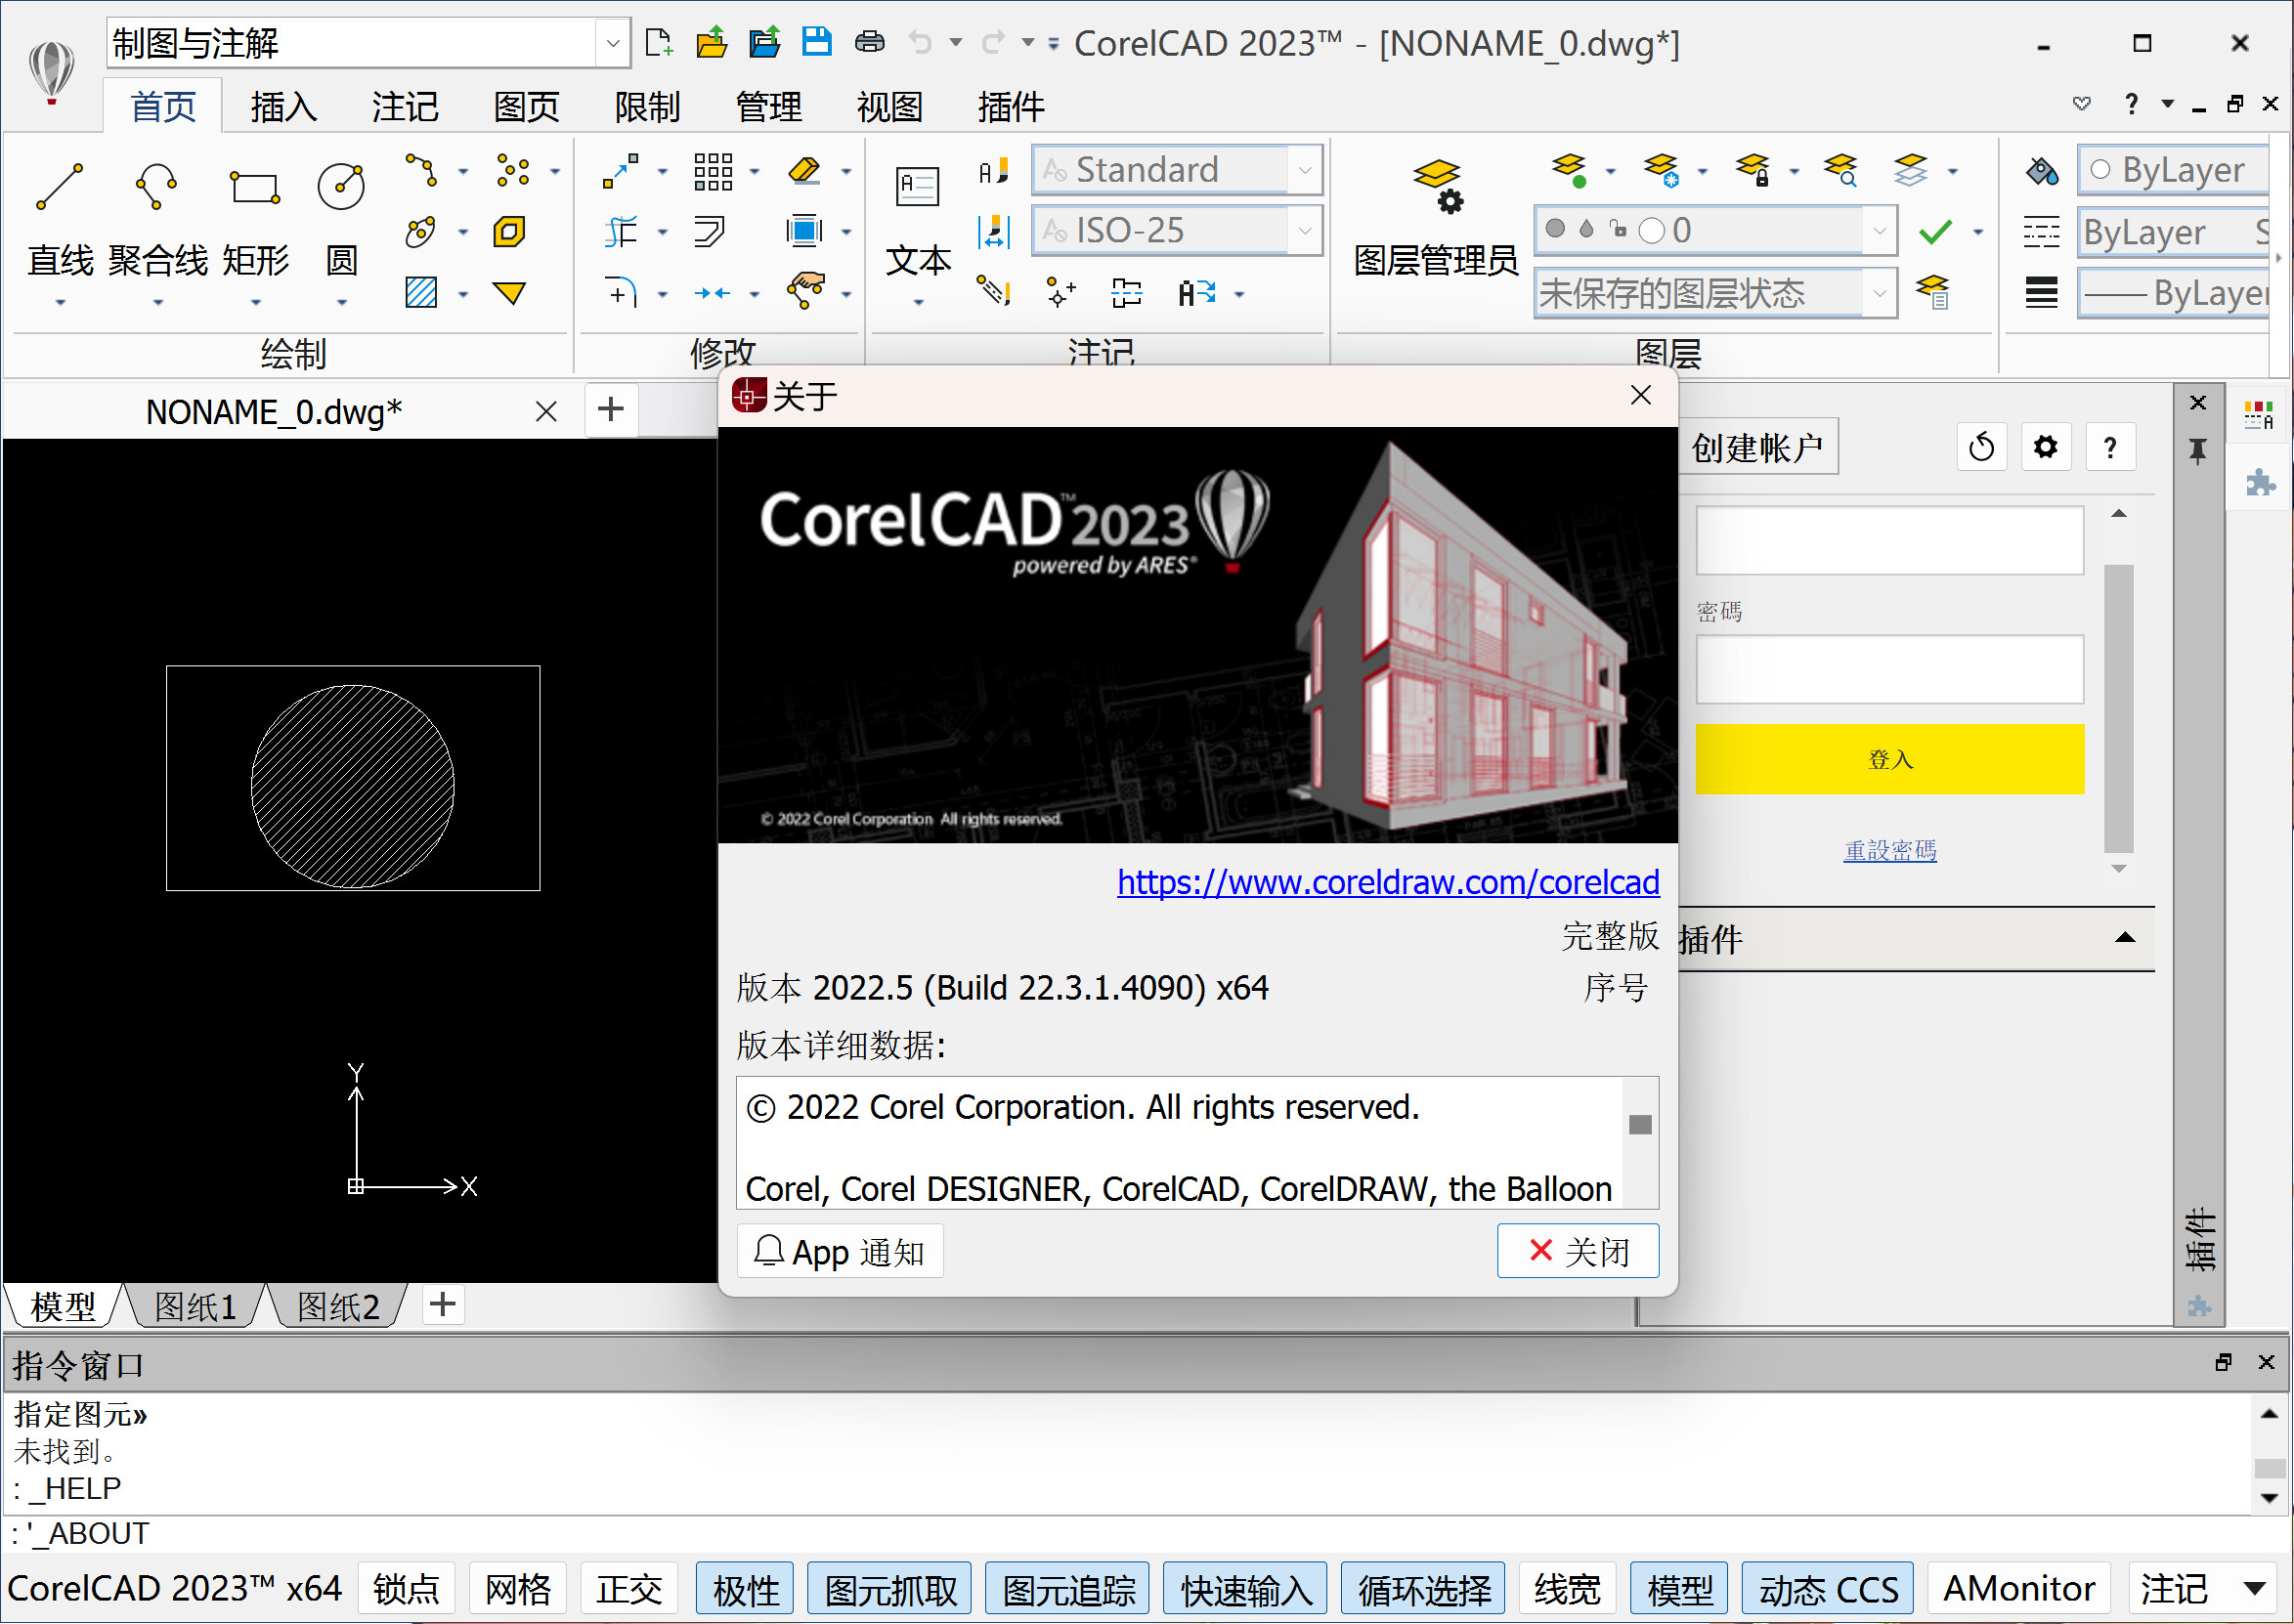This screenshot has width=2294, height=1624.
Task: Toggle 锁点 snap in status bar
Action: [406, 1588]
